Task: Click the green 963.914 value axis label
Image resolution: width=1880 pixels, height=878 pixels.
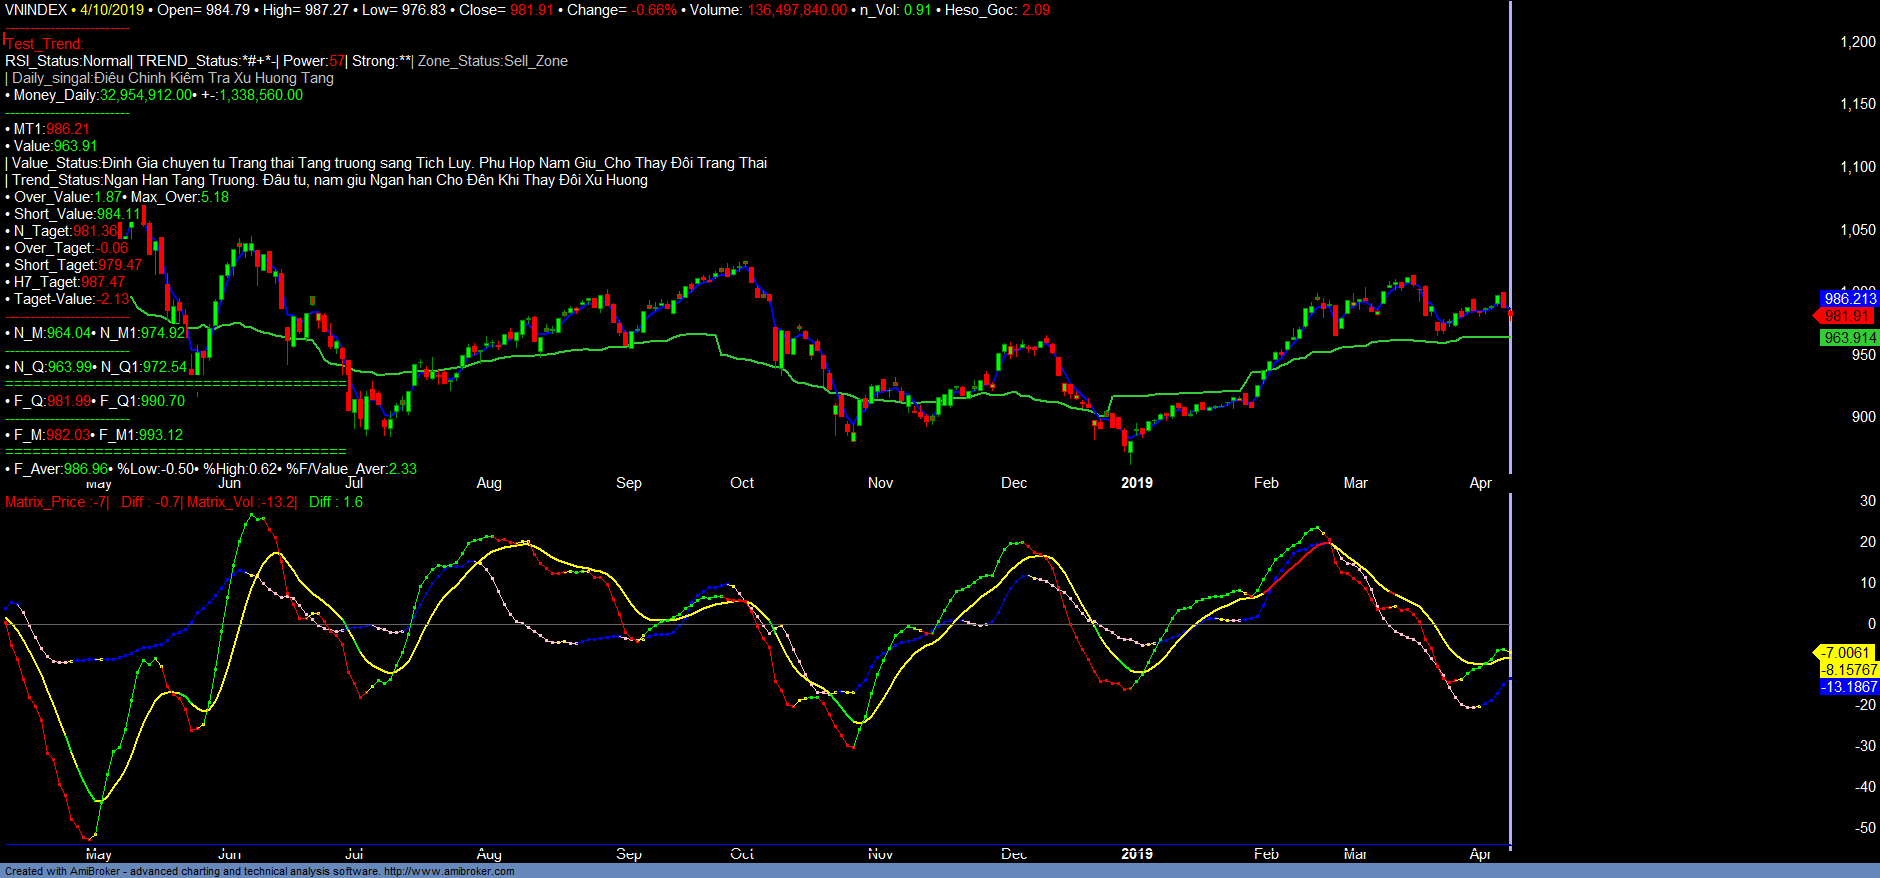Action: pyautogui.click(x=1849, y=338)
